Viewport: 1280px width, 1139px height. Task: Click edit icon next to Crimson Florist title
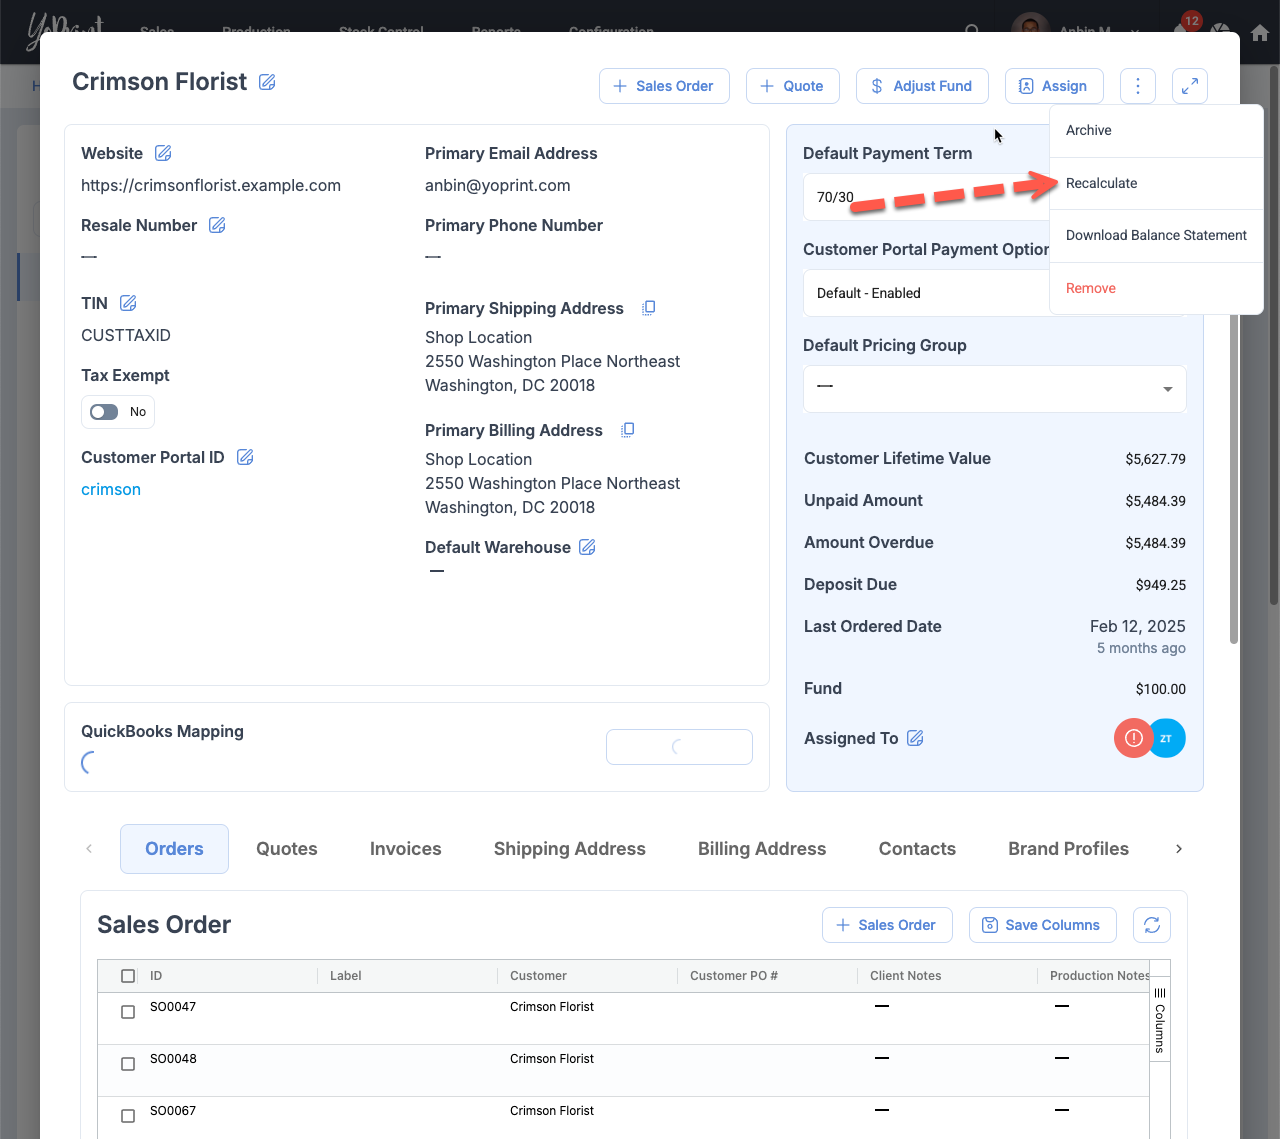pos(267,82)
